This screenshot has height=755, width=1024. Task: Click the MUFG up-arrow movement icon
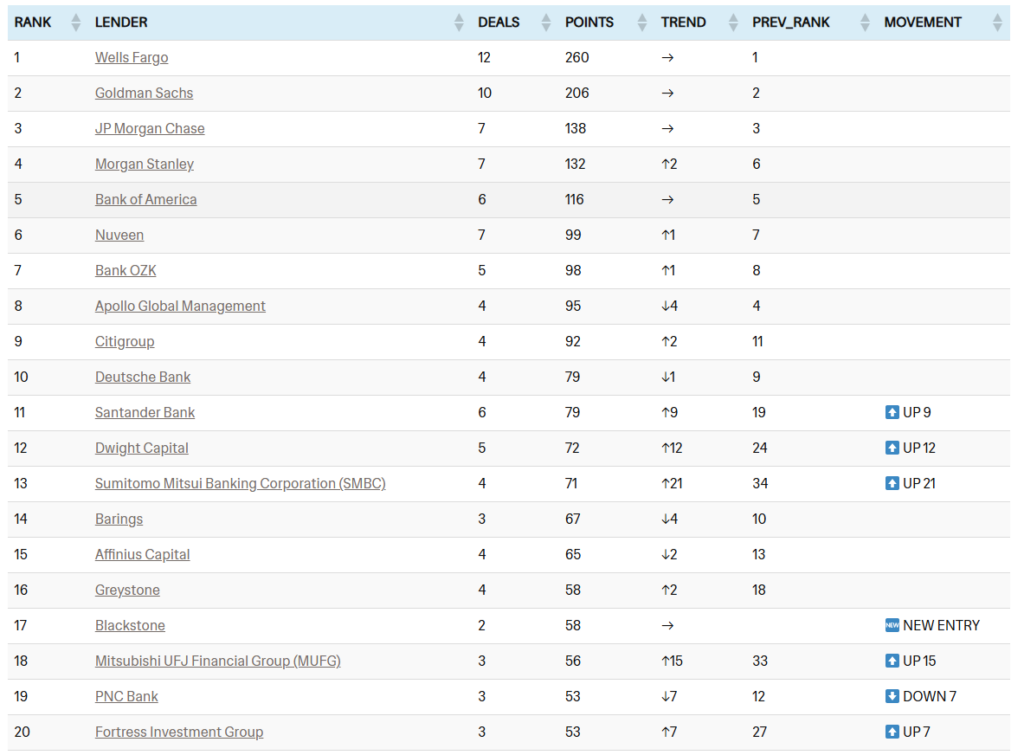tap(892, 661)
